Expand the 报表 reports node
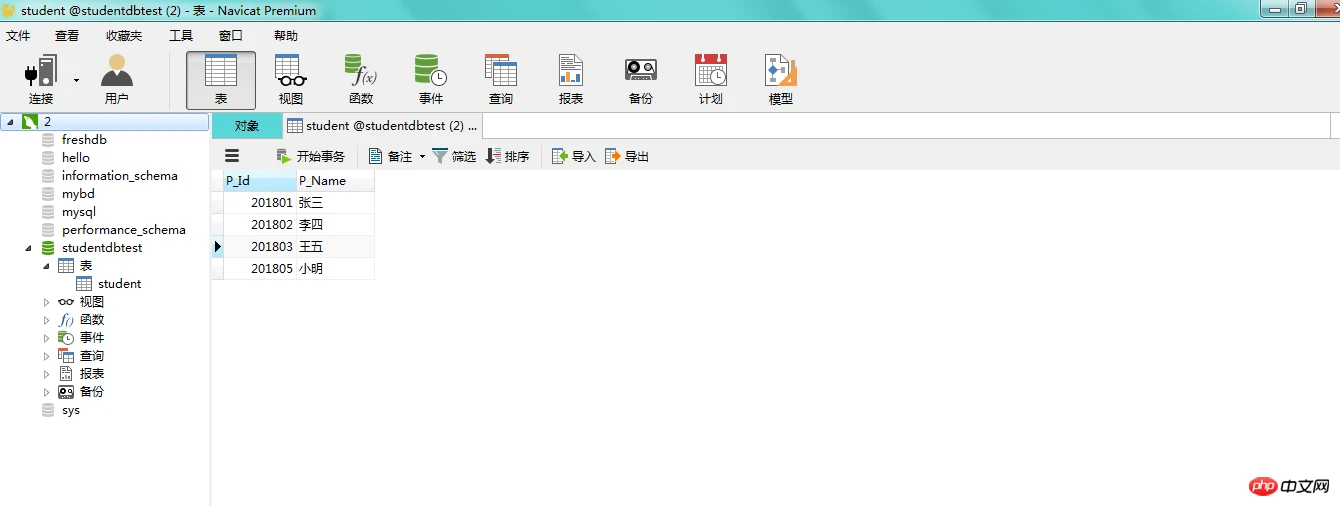1340x506 pixels. point(46,374)
